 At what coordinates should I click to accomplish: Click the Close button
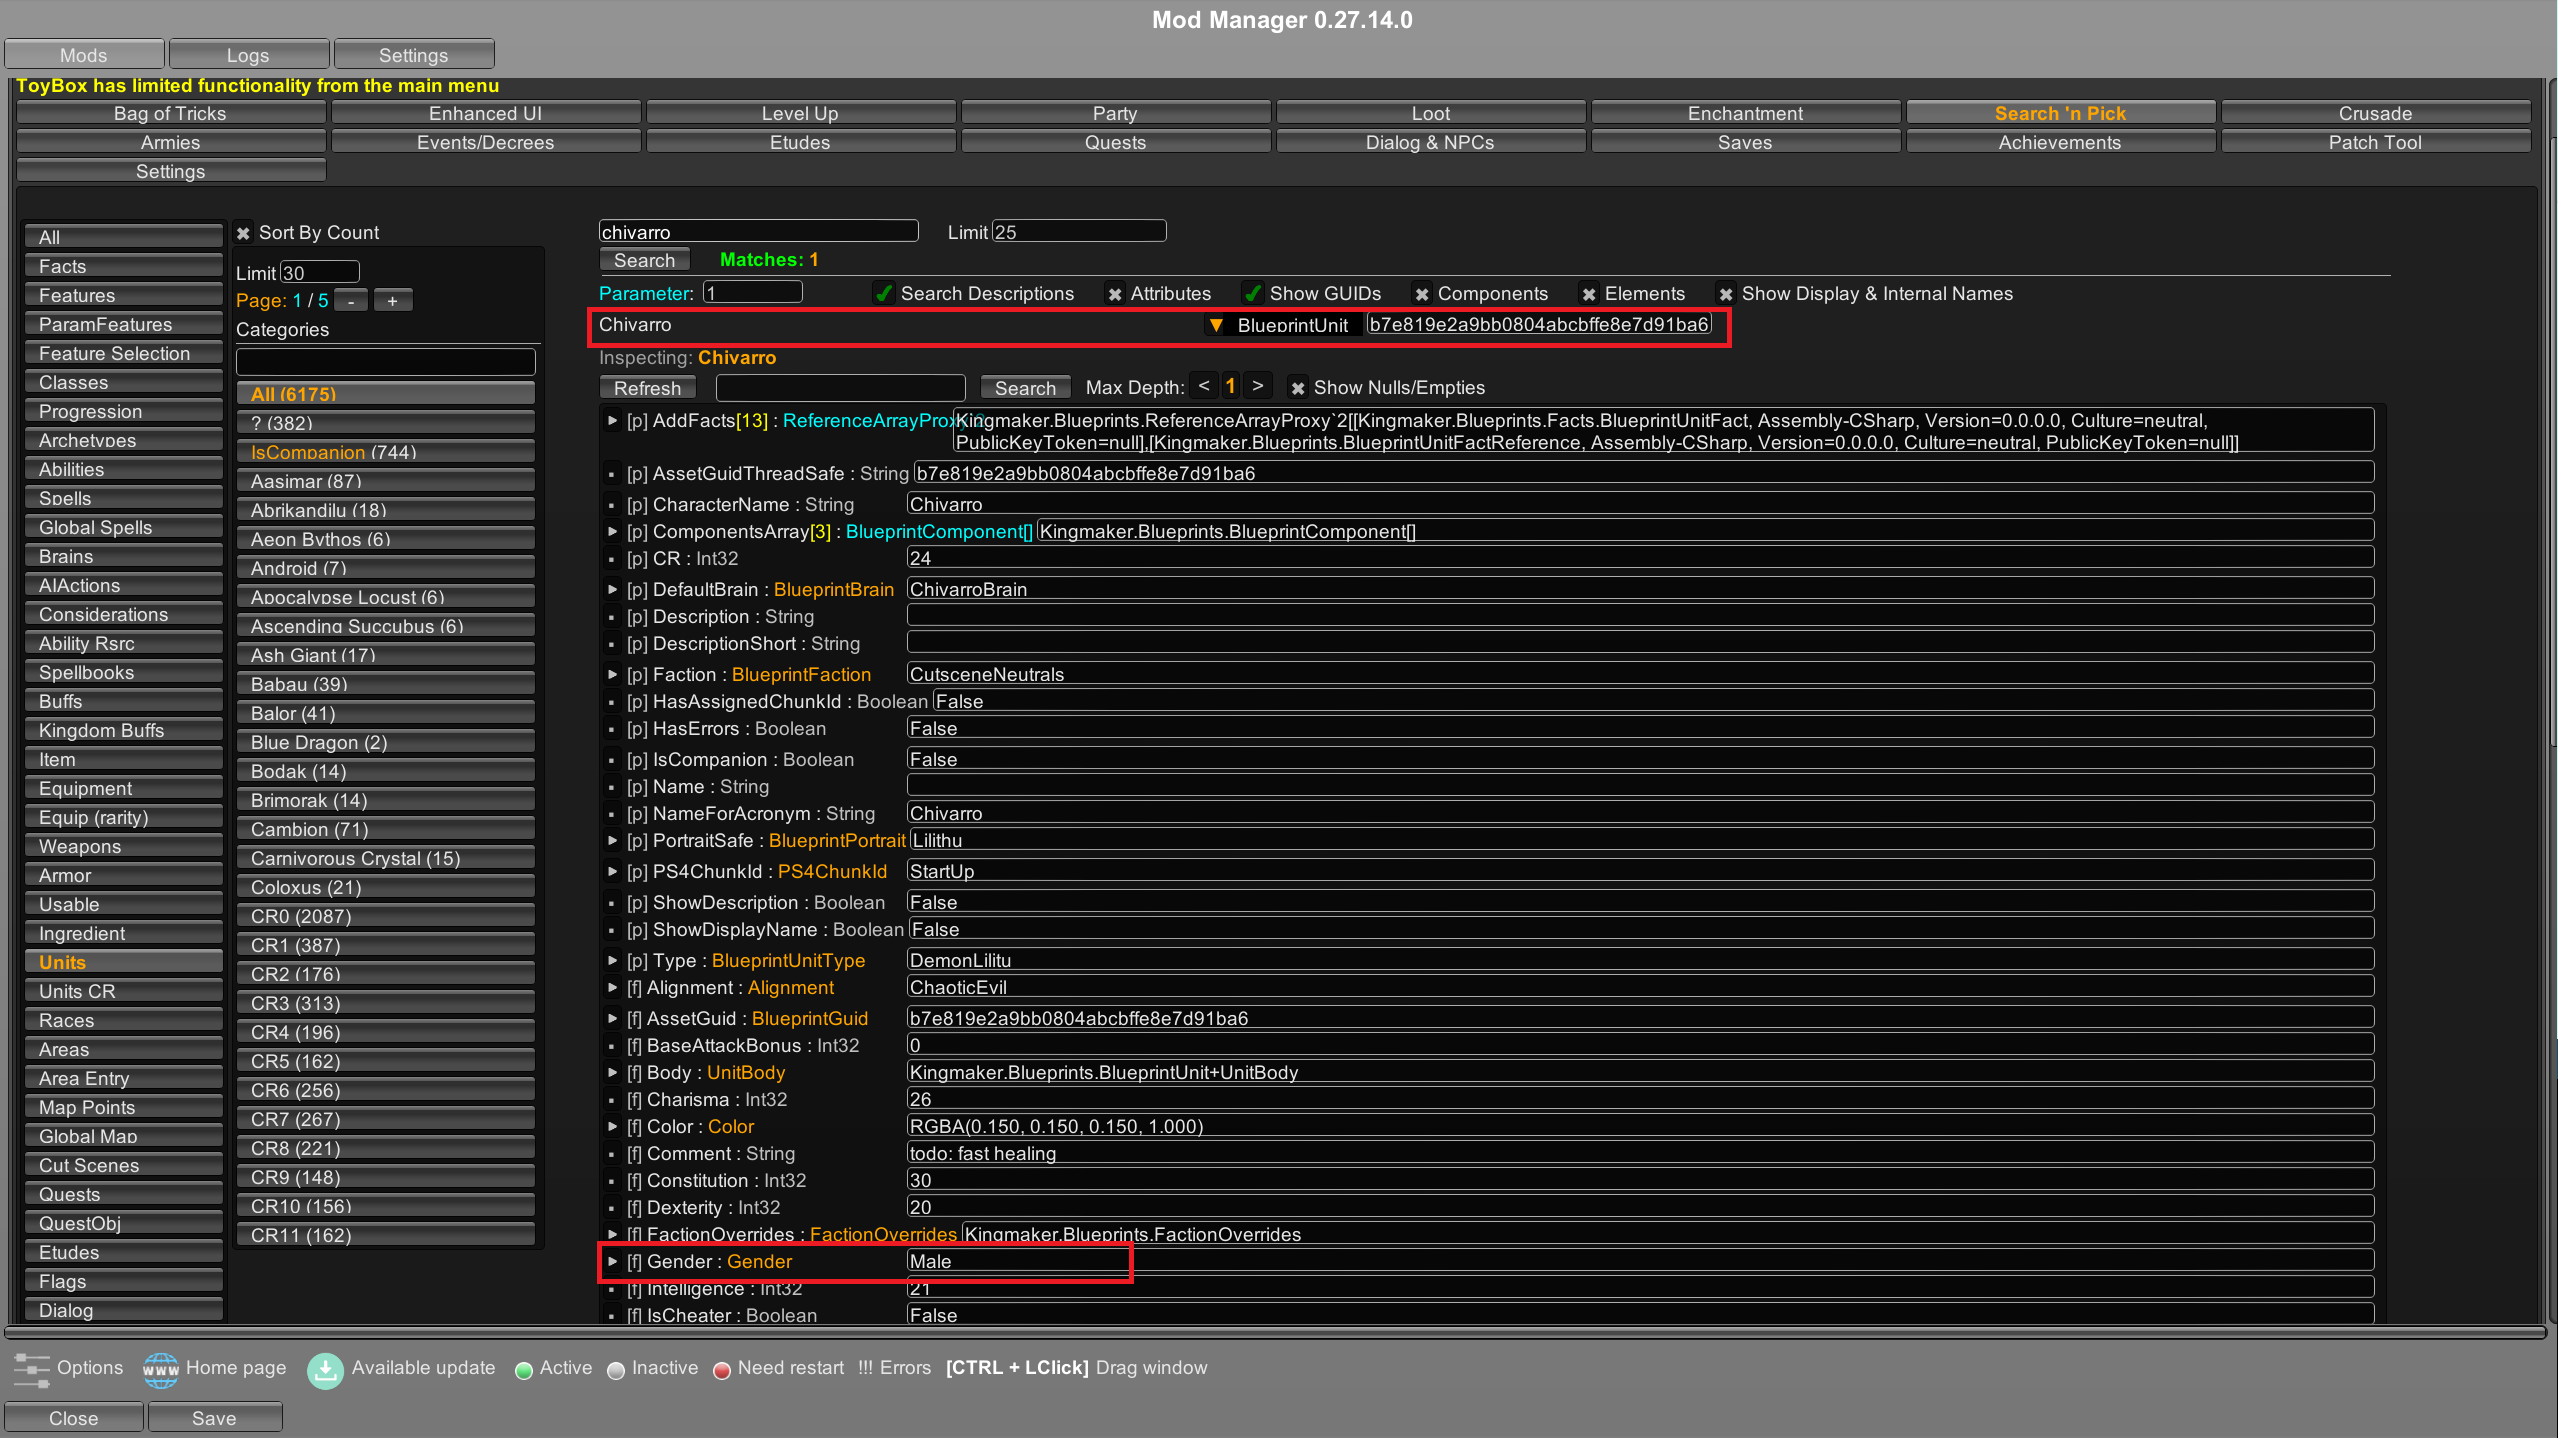74,1418
